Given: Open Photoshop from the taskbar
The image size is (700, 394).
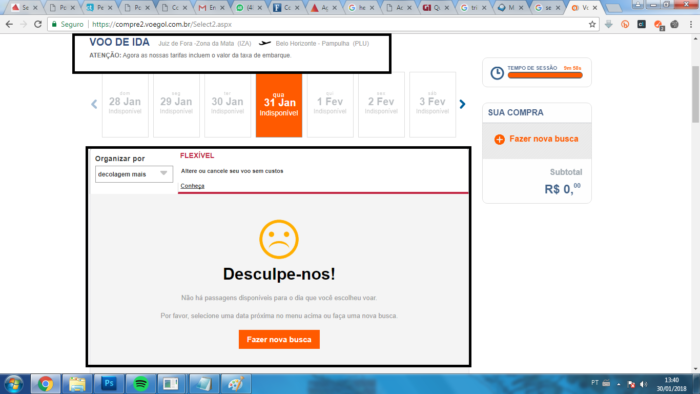Looking at the screenshot, I should click(108, 384).
